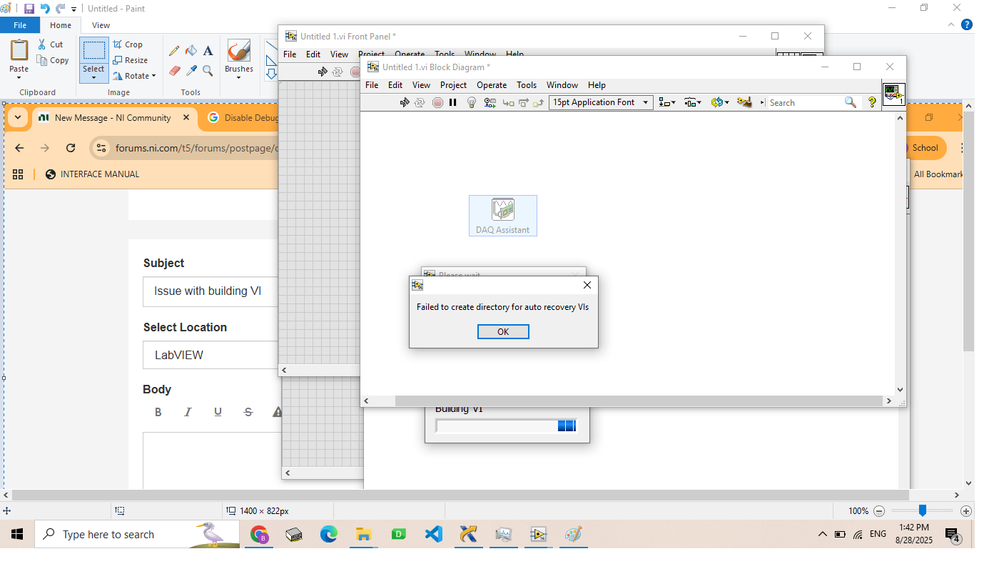This screenshot has height=587, width=999.
Task: Open Reorder dropdown in Block Diagram toolbar
Action: pyautogui.click(x=720, y=102)
